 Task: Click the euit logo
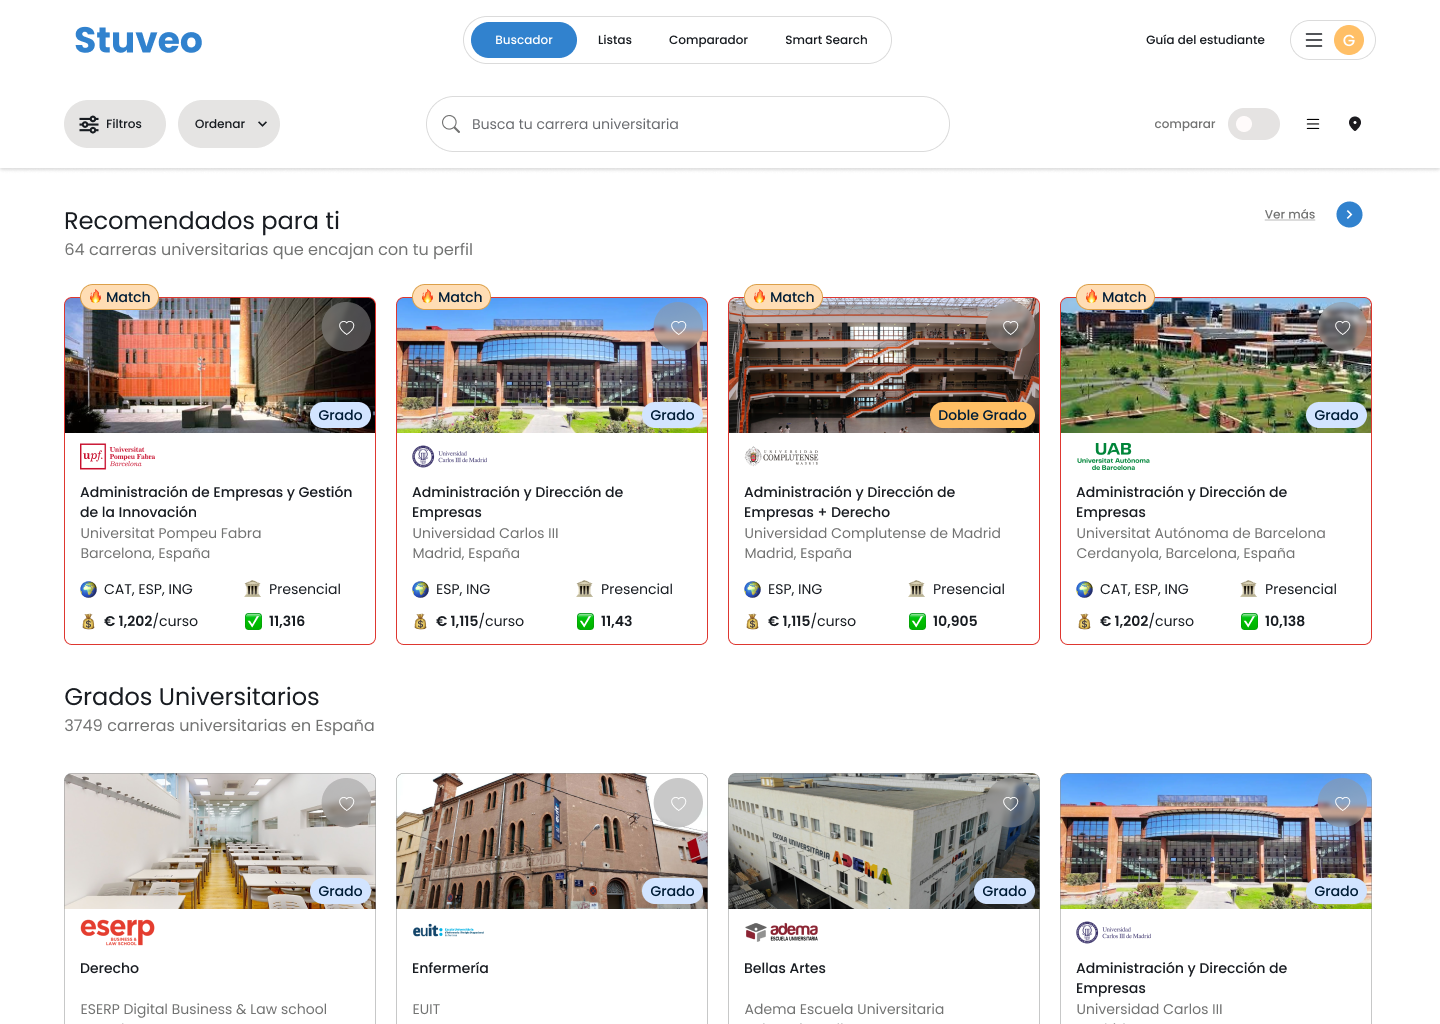tap(448, 931)
